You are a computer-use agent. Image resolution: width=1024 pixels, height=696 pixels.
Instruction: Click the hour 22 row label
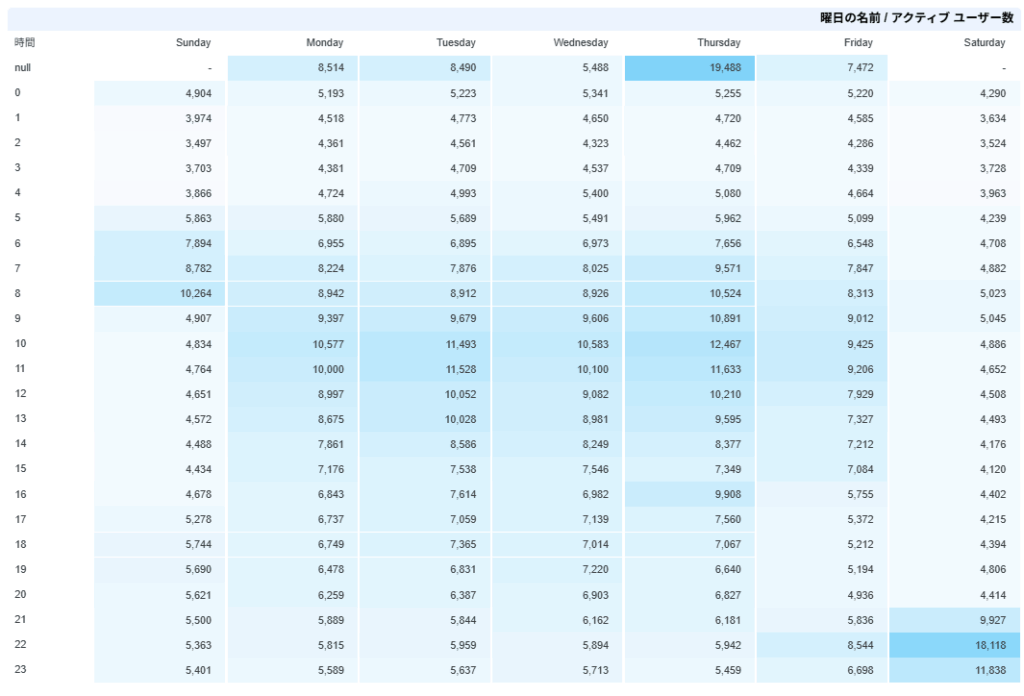click(x=20, y=644)
